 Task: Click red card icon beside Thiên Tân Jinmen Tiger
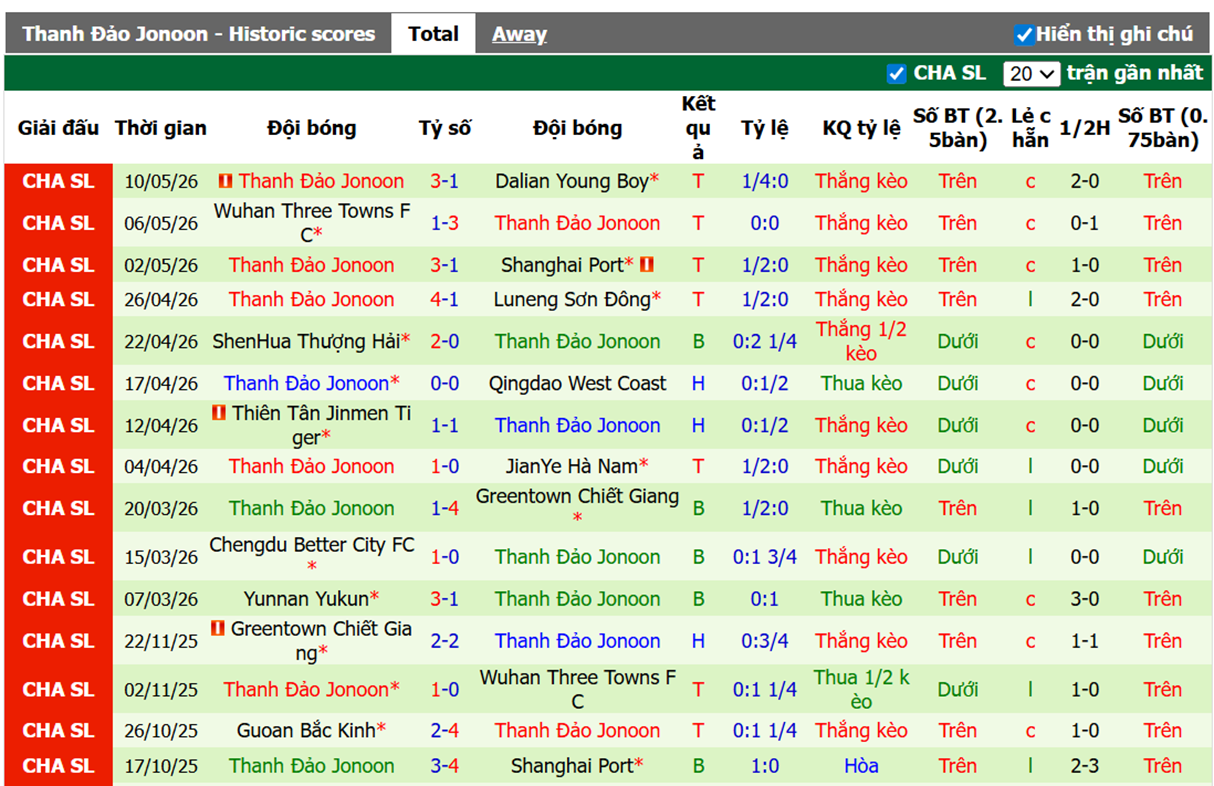219,413
